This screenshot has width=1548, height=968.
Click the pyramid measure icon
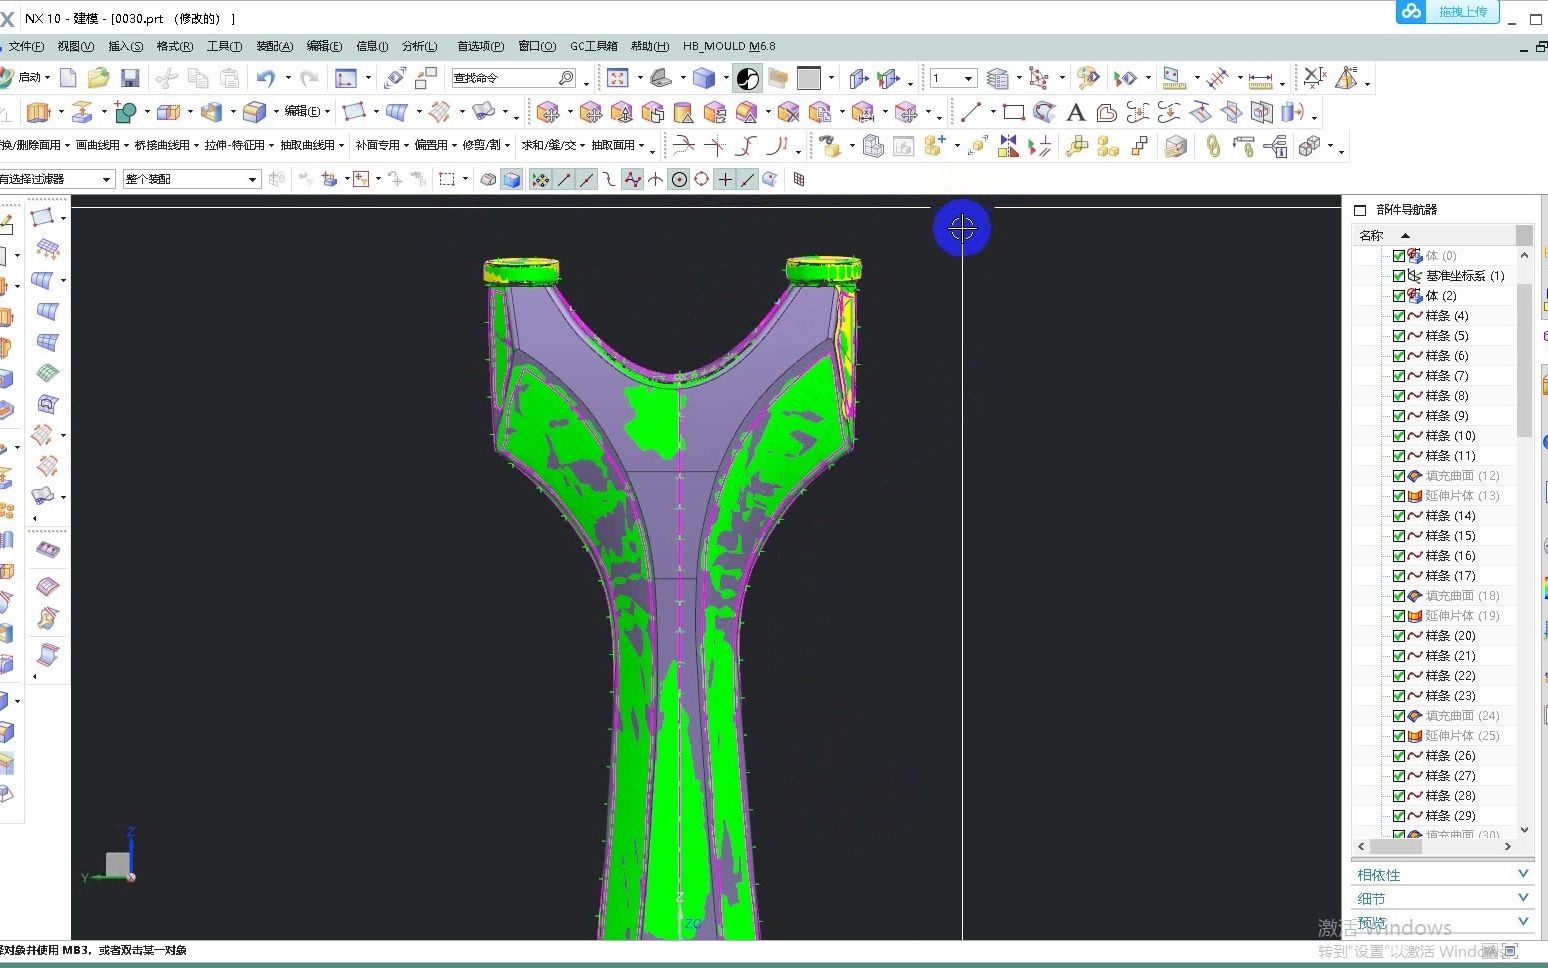[1347, 78]
